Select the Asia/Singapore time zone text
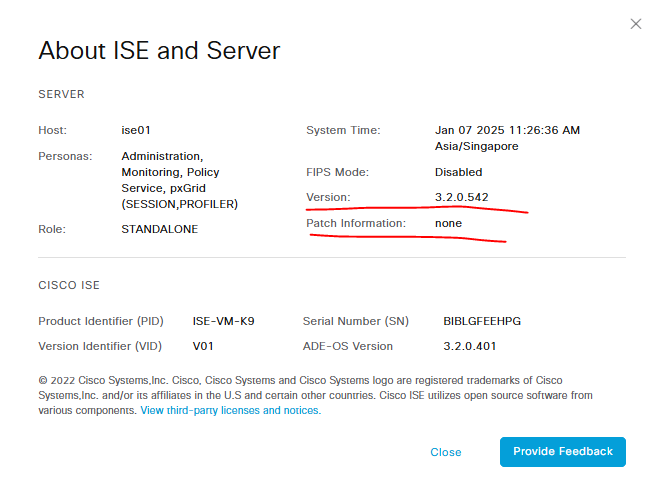This screenshot has height=504, width=660. (476, 146)
